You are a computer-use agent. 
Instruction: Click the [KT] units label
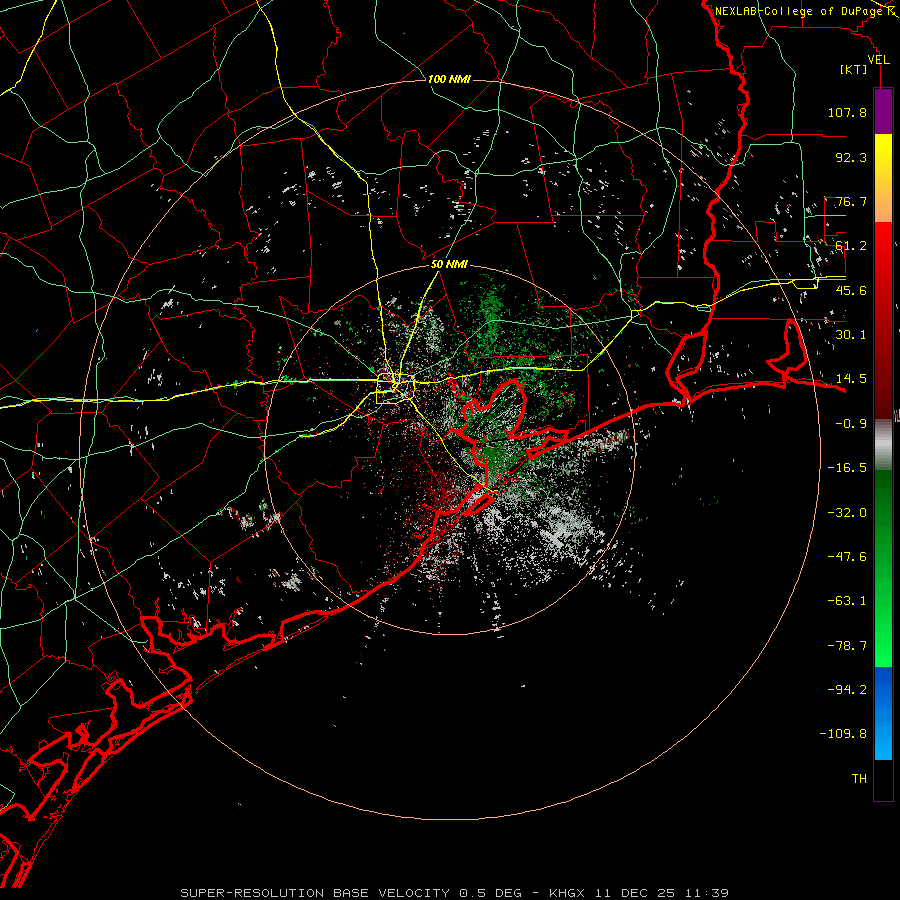[x=854, y=69]
